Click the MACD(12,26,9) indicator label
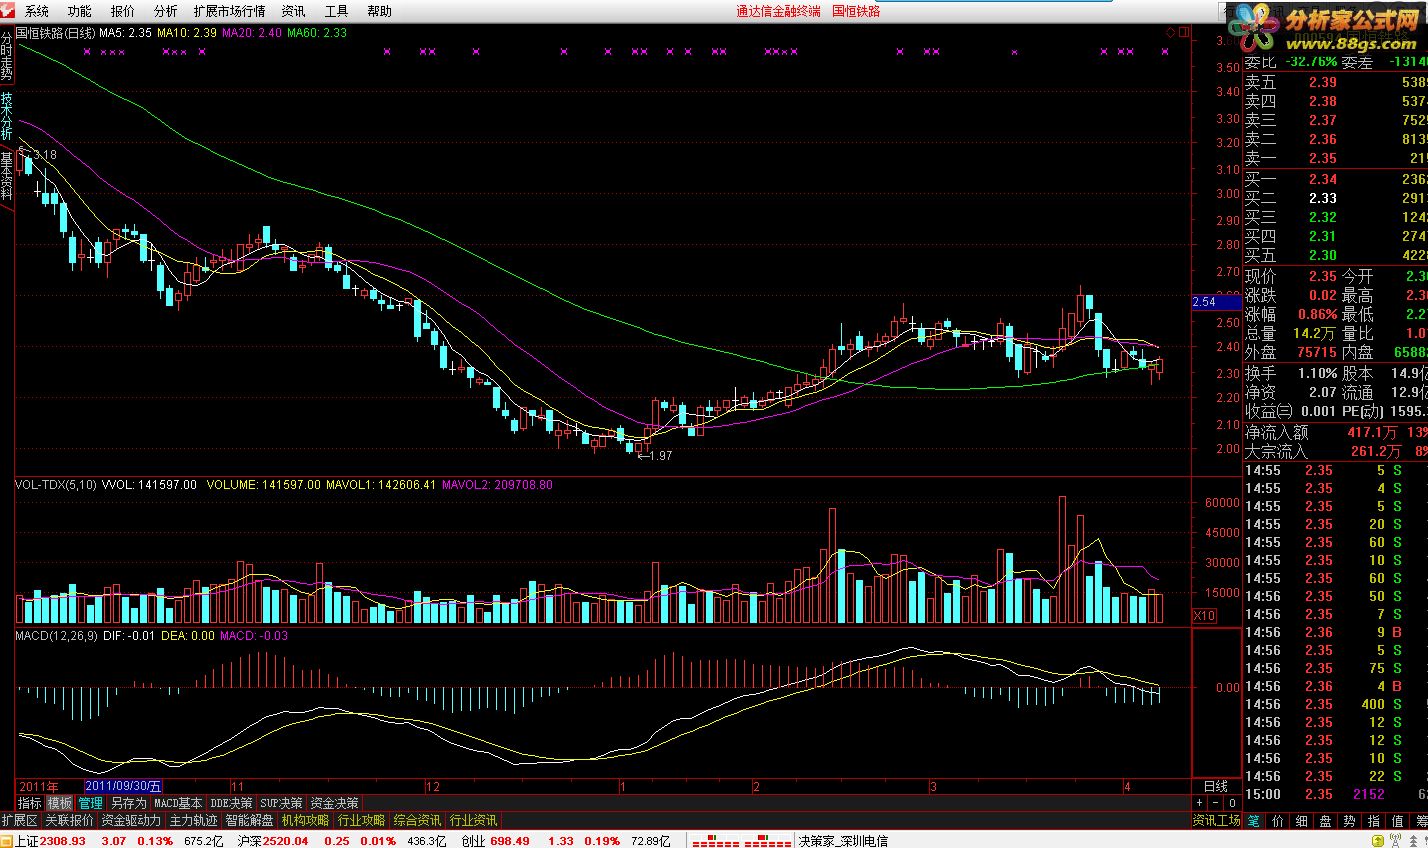1428x848 pixels. [56, 635]
